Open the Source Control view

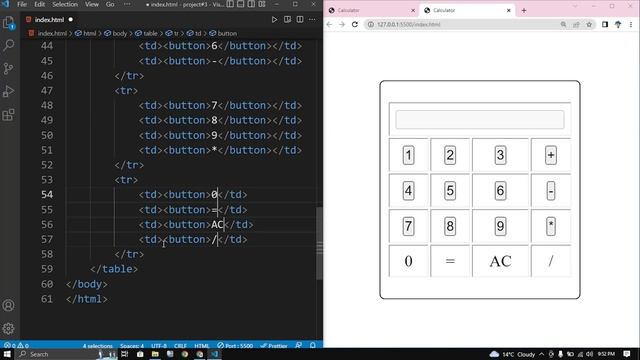(x=9, y=68)
